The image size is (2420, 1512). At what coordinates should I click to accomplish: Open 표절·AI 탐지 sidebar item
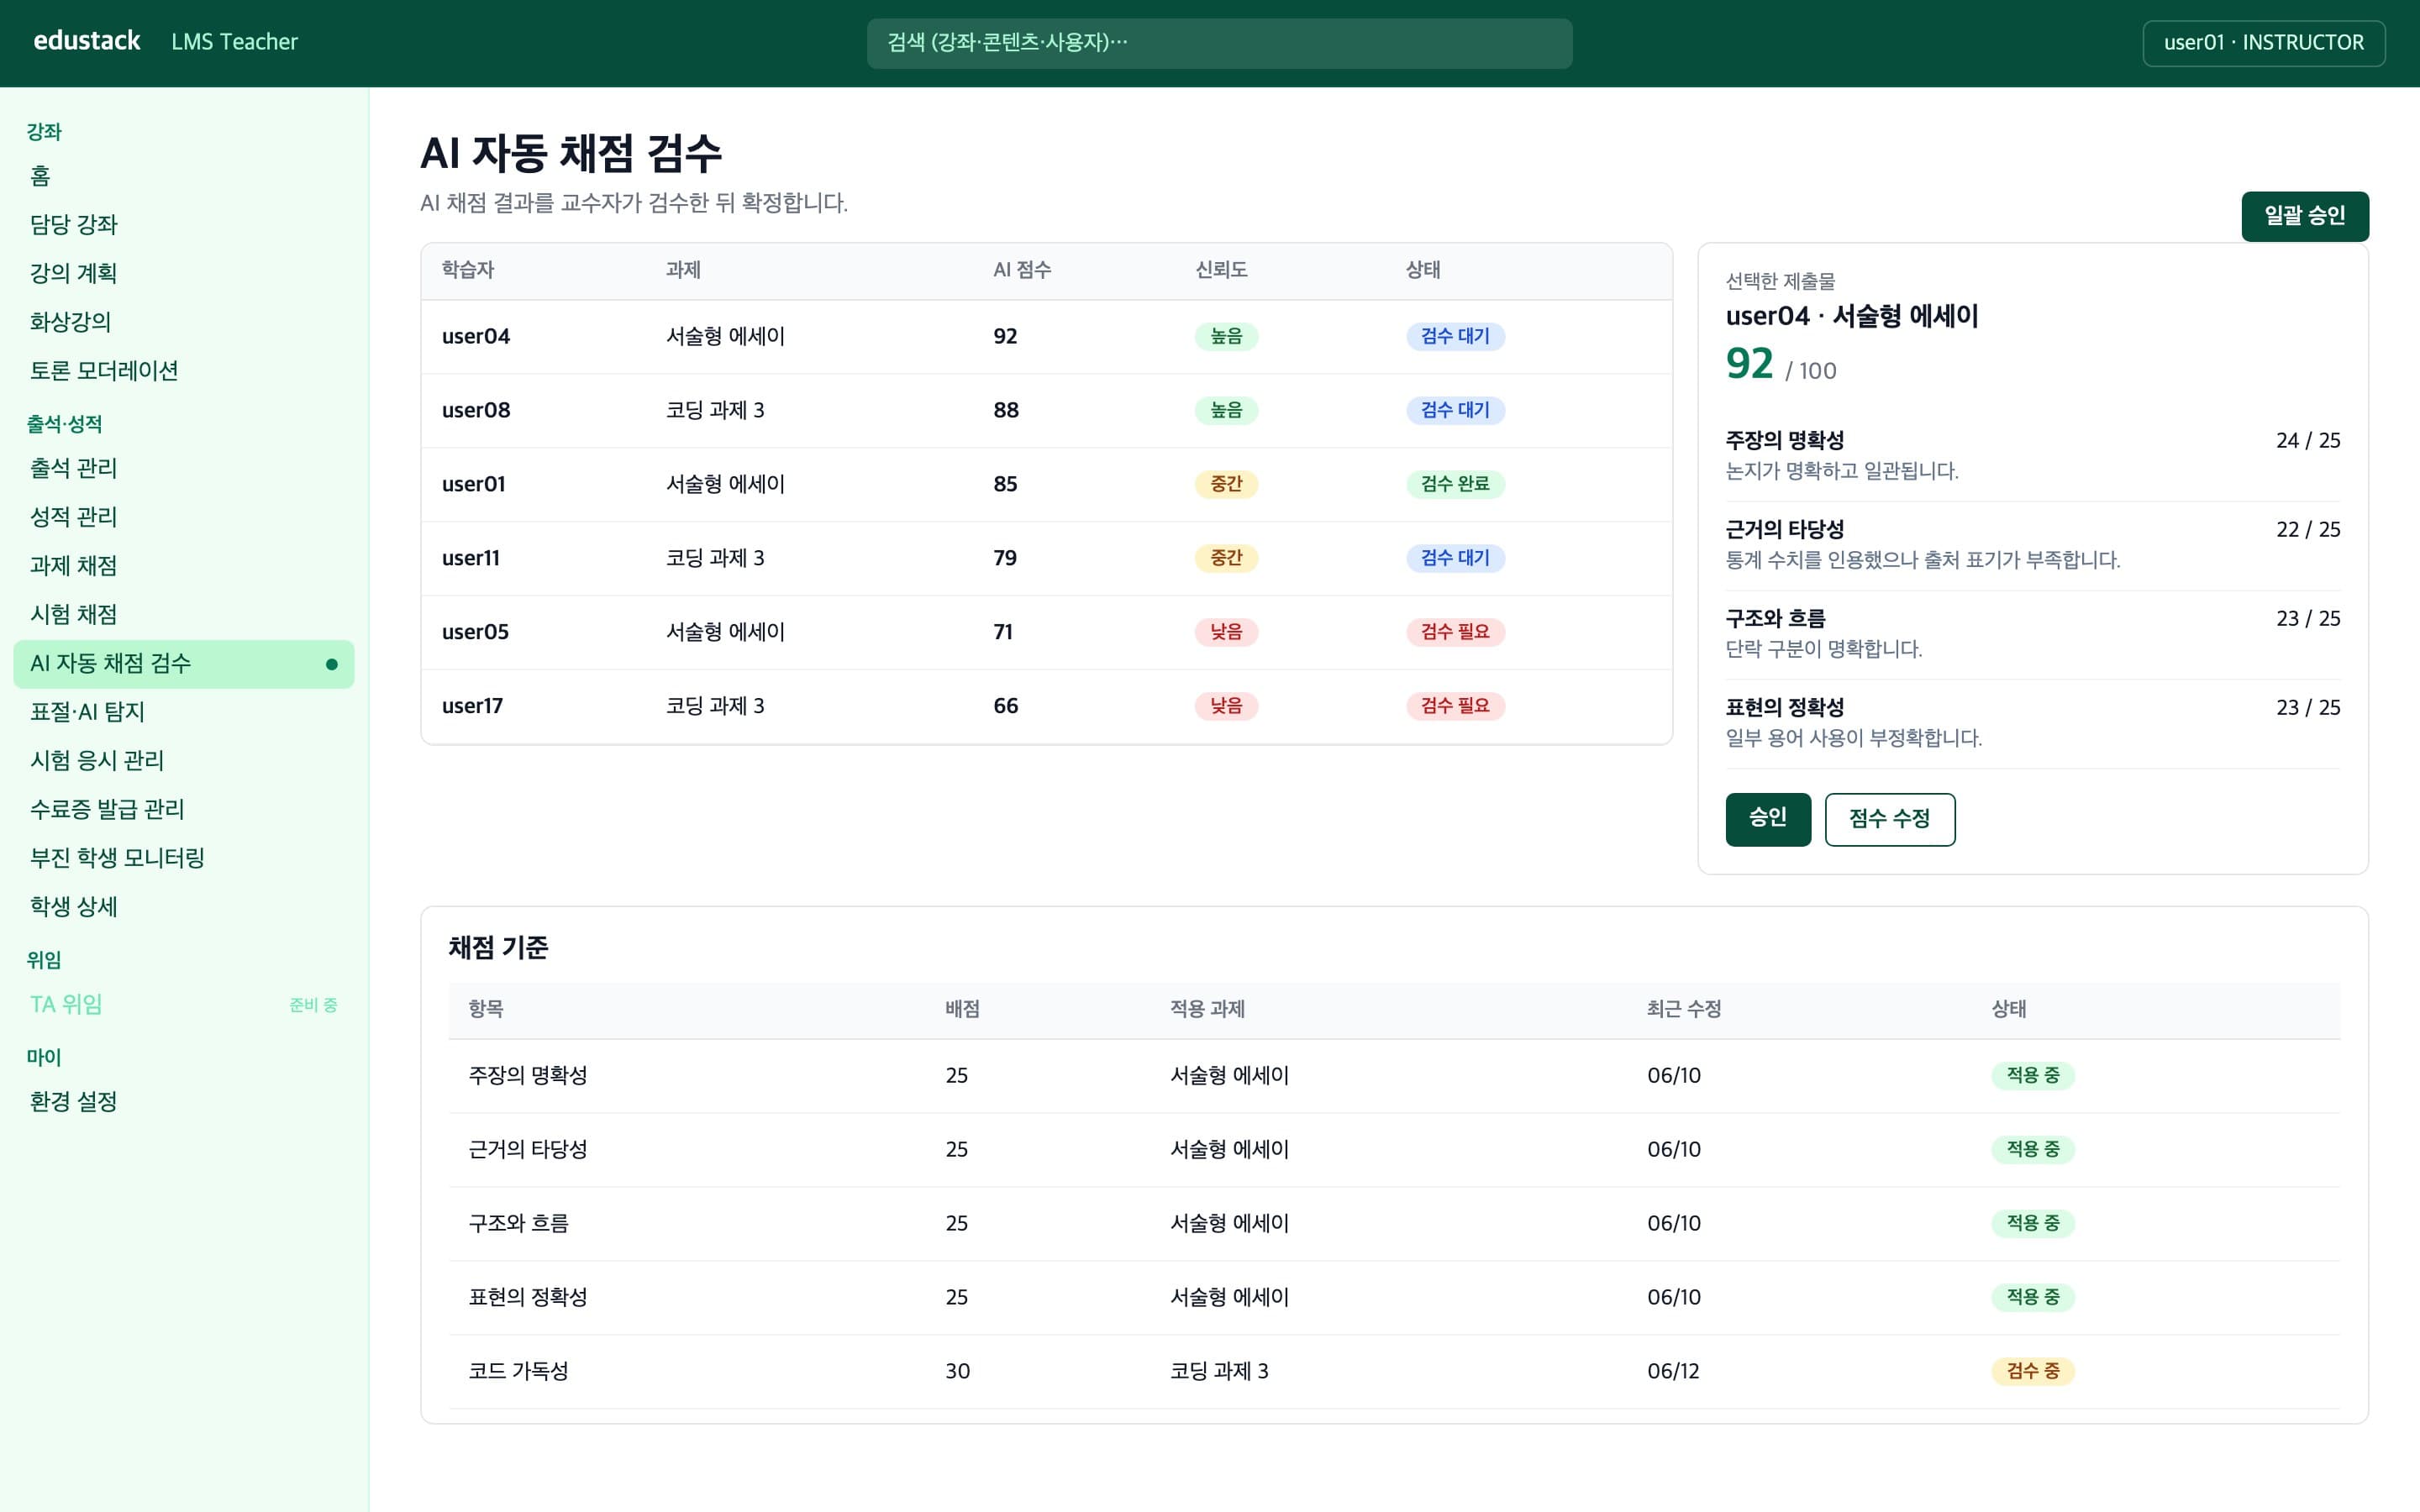point(184,712)
